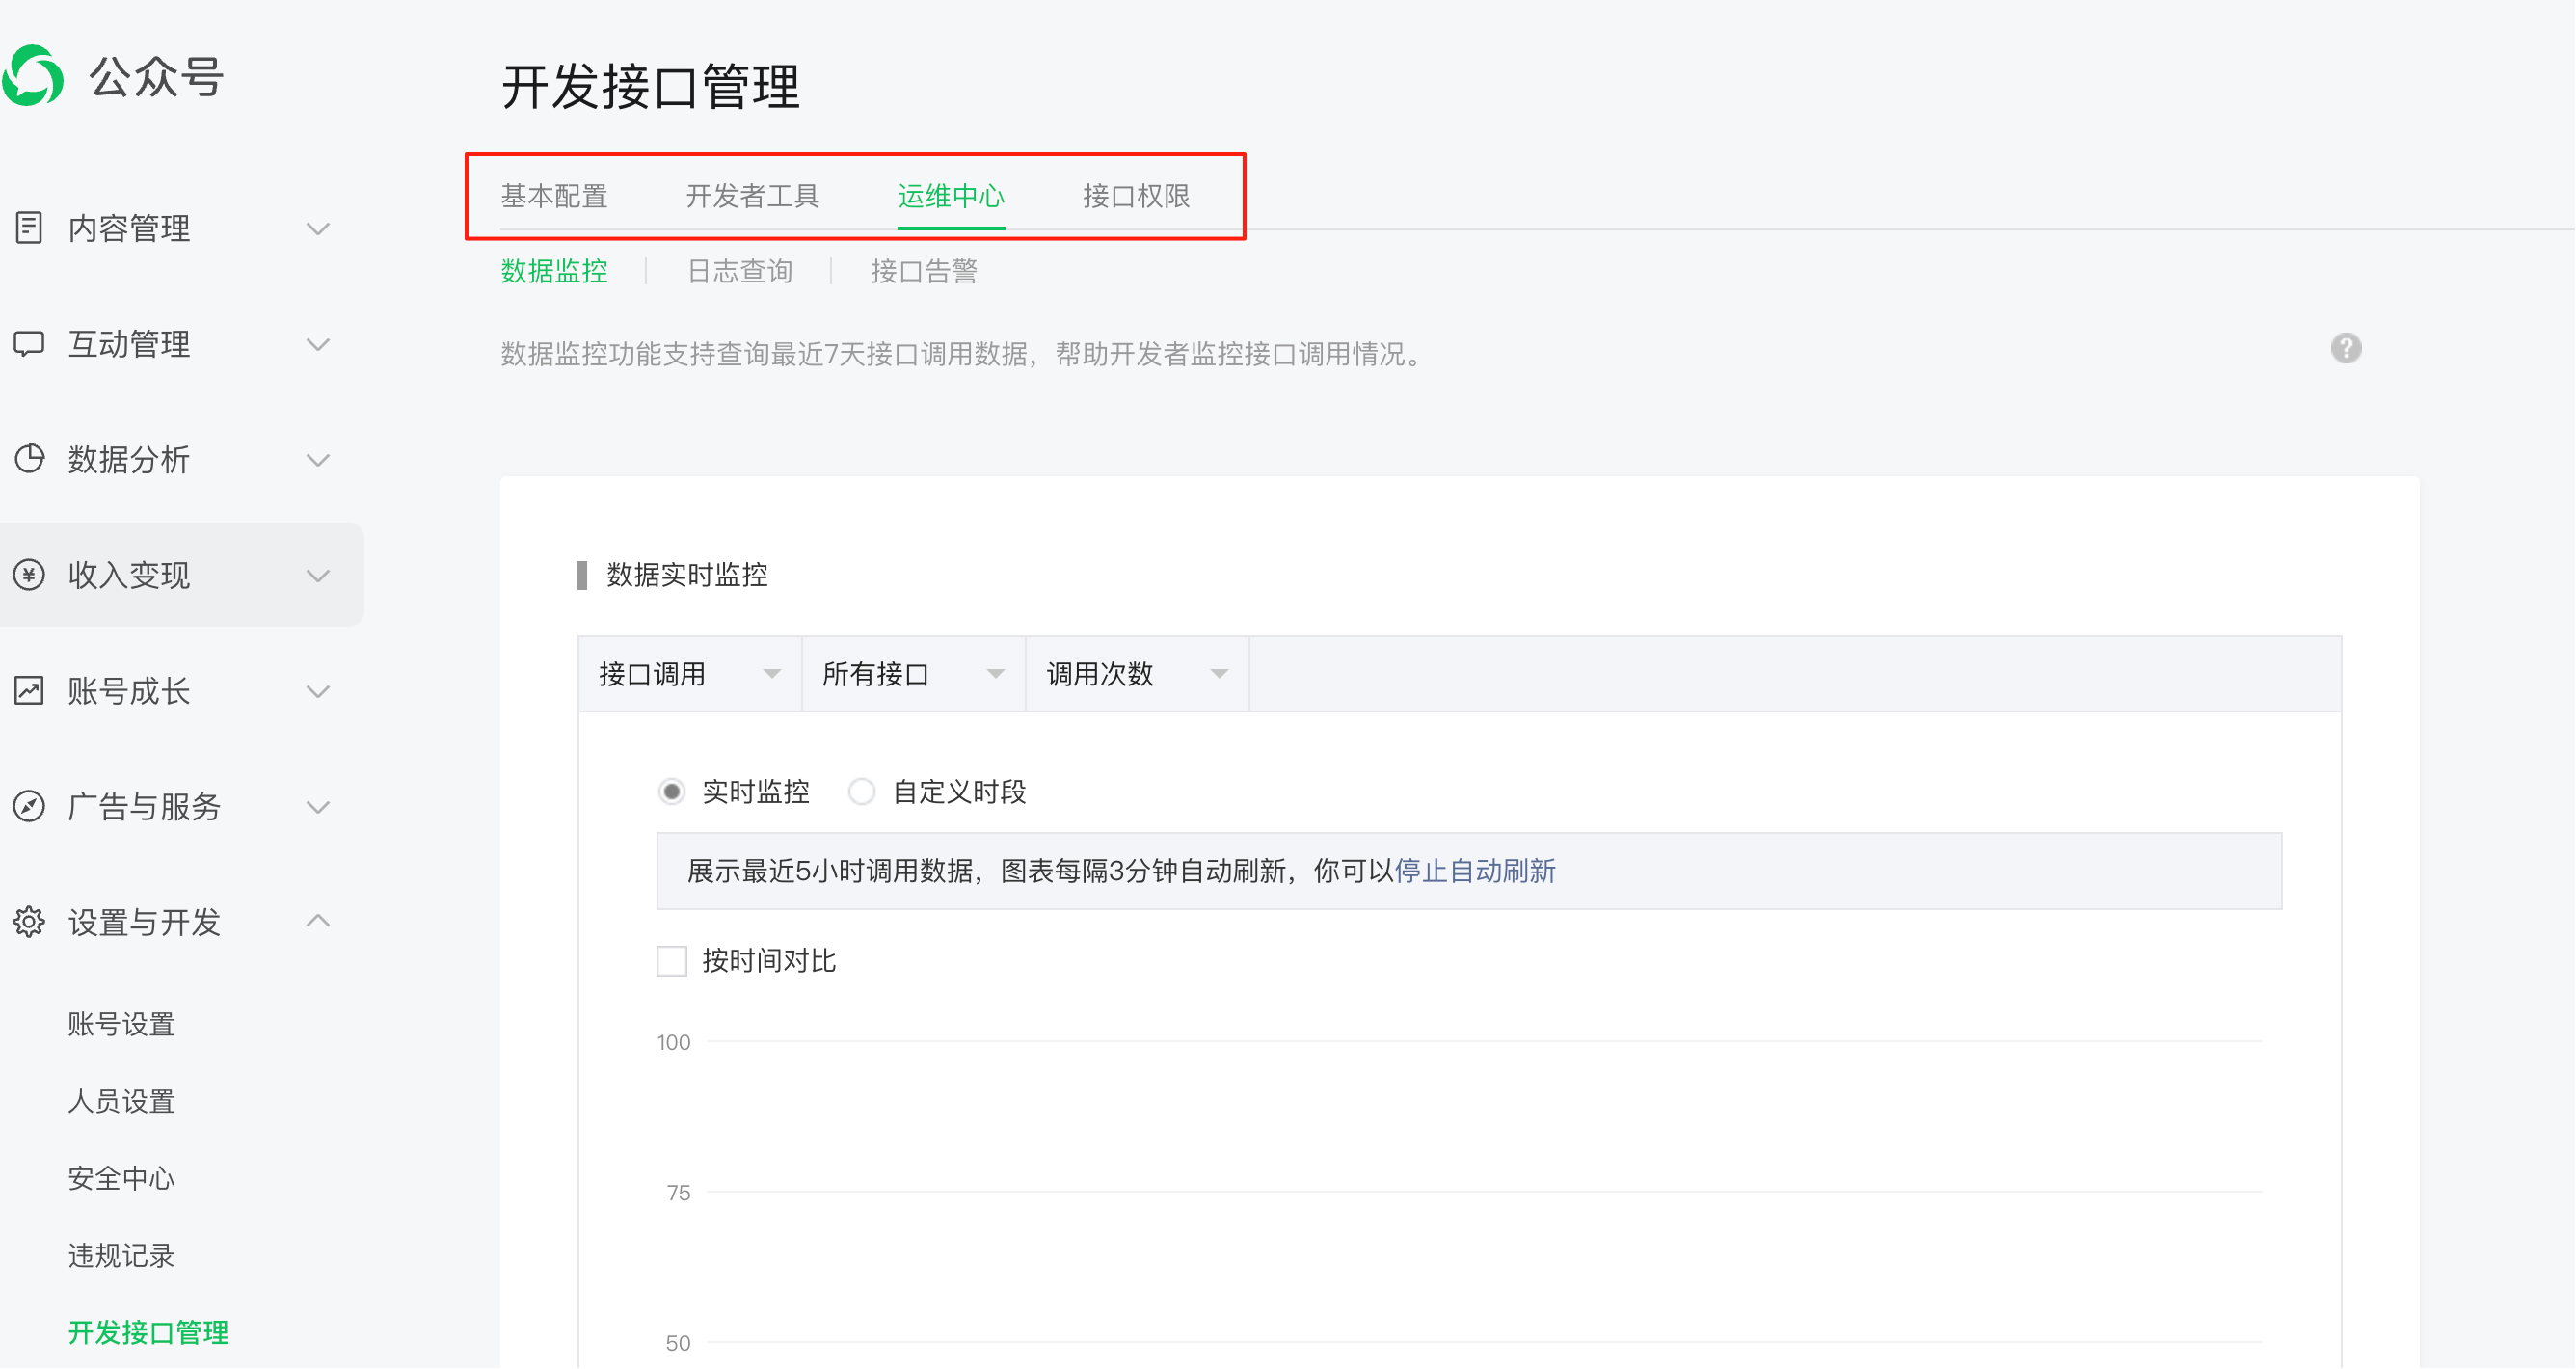Click the 收入变现 yuan coin icon

pos(29,575)
